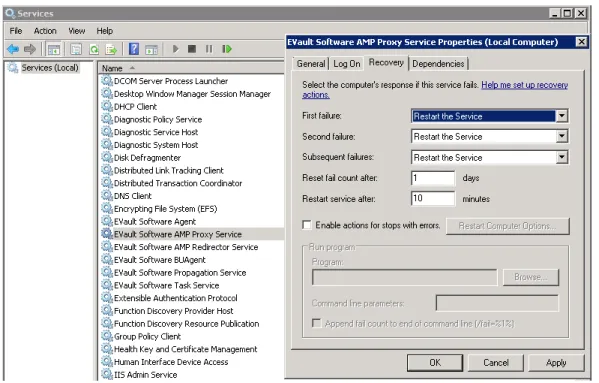Viewport: 599px width, 383px height.
Task: Click the Apply button
Action: (x=556, y=362)
